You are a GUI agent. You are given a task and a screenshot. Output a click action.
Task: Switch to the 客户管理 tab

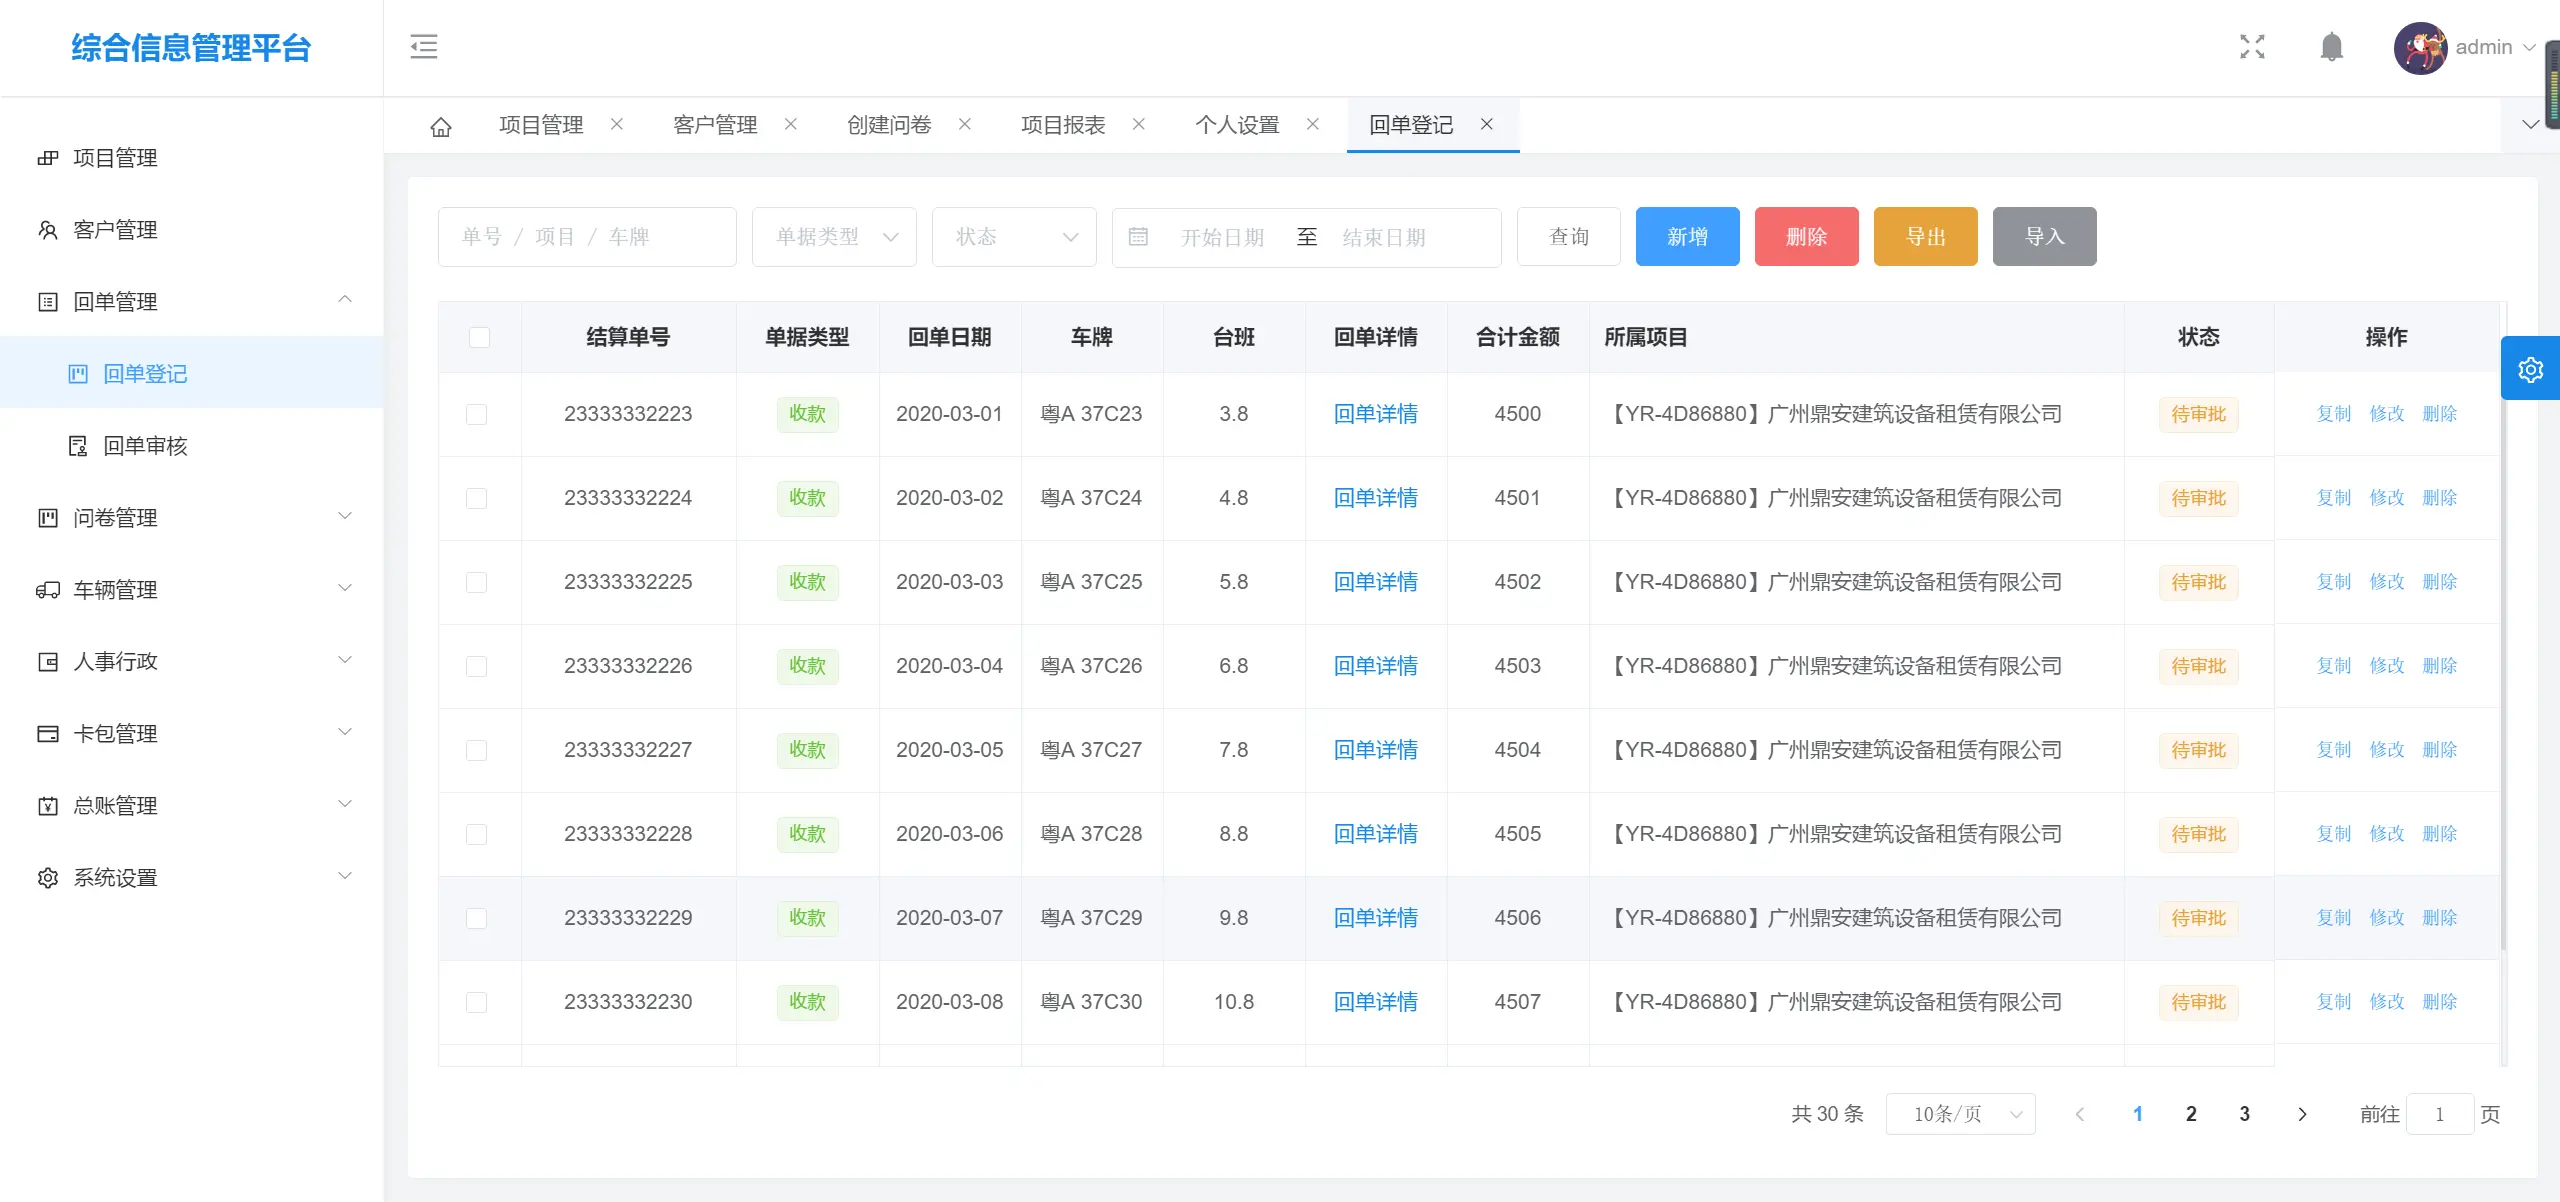coord(715,125)
